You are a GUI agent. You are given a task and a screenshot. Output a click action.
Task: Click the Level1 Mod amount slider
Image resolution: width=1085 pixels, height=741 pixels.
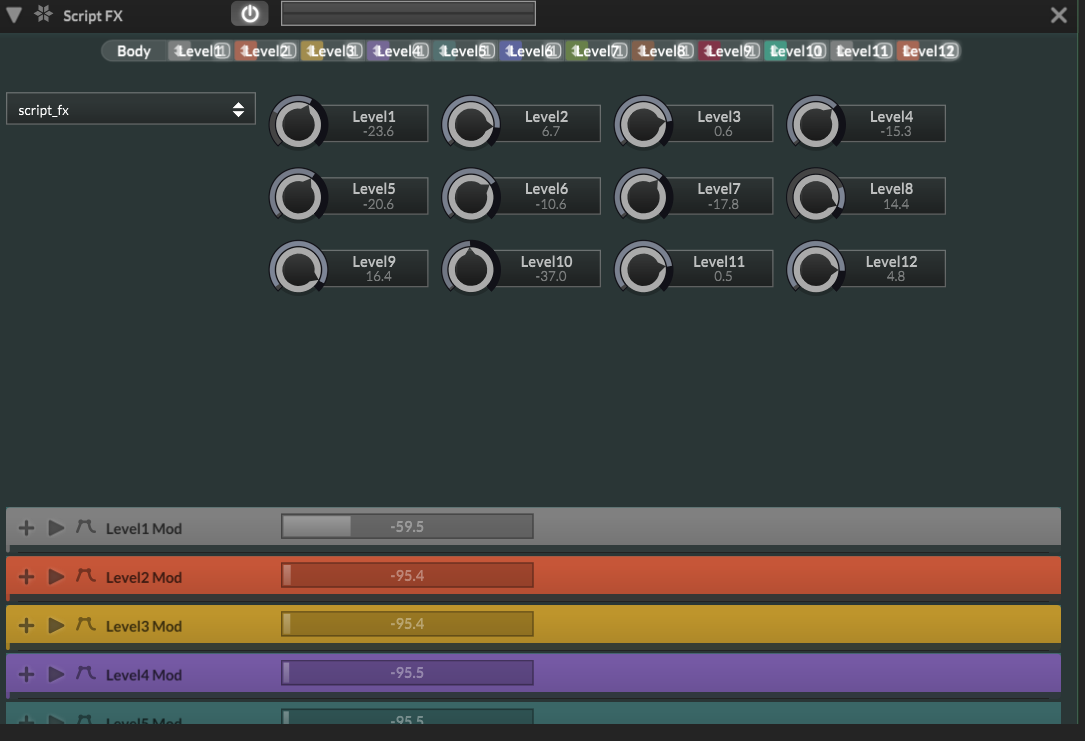pos(407,527)
